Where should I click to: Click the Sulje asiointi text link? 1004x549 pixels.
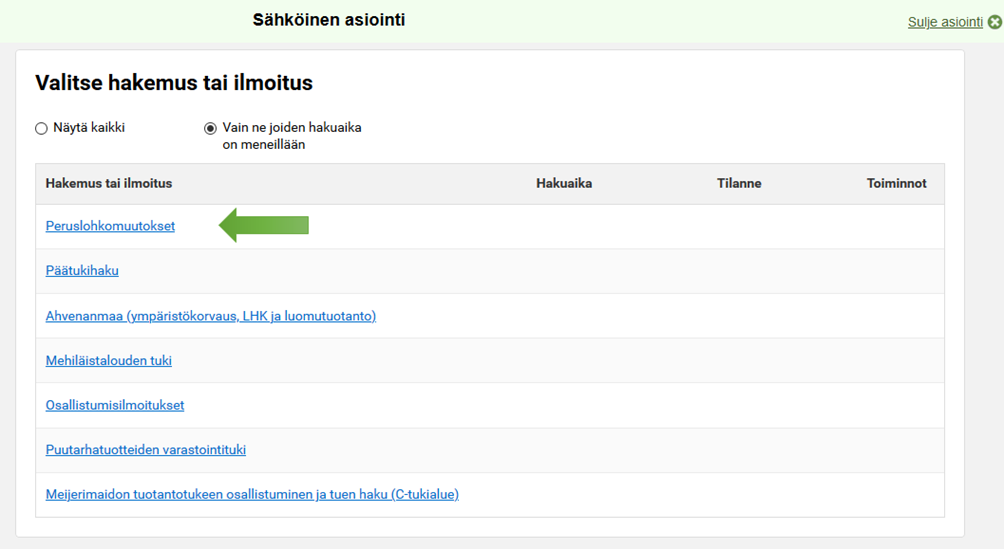pyautogui.click(x=944, y=22)
